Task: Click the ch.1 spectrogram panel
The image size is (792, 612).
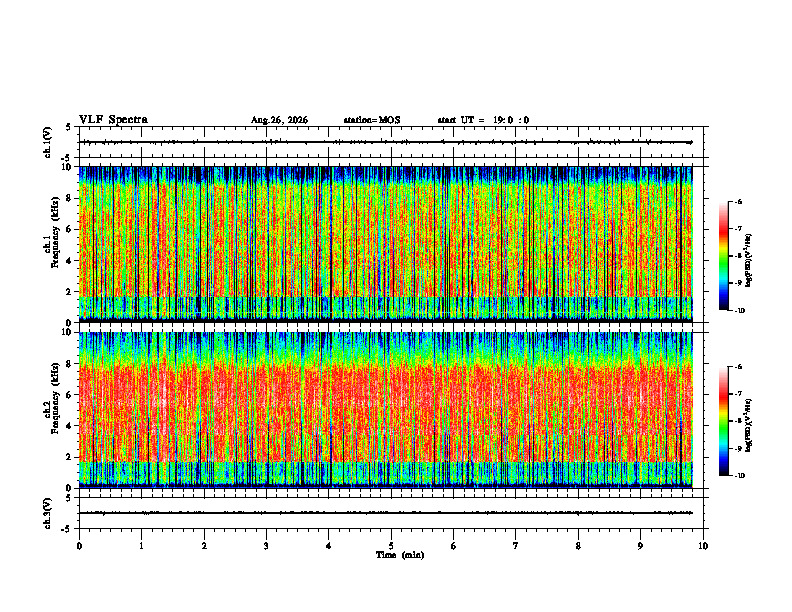Action: (385, 244)
